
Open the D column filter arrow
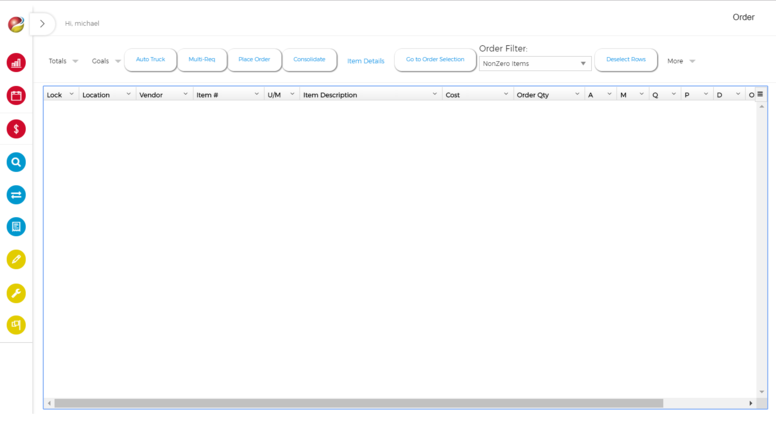click(738, 94)
